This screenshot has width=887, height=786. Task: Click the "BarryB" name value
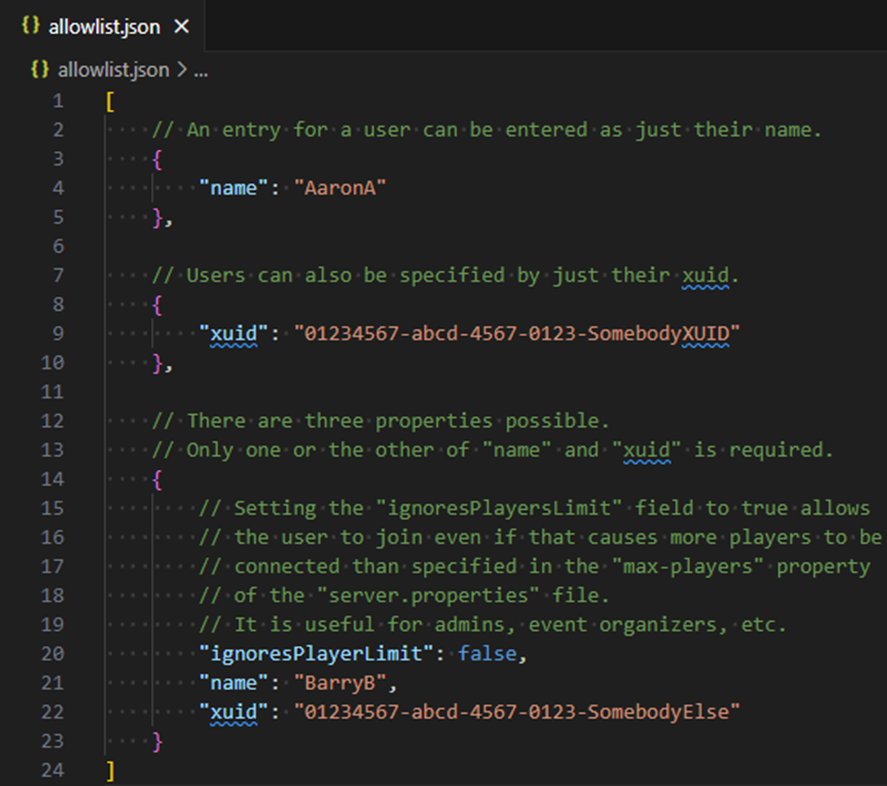pyautogui.click(x=341, y=682)
